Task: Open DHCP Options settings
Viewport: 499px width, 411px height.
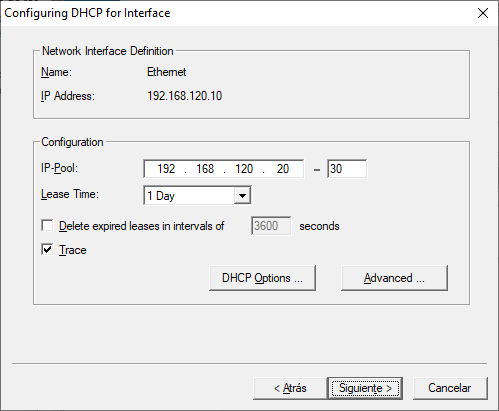Action: [262, 278]
